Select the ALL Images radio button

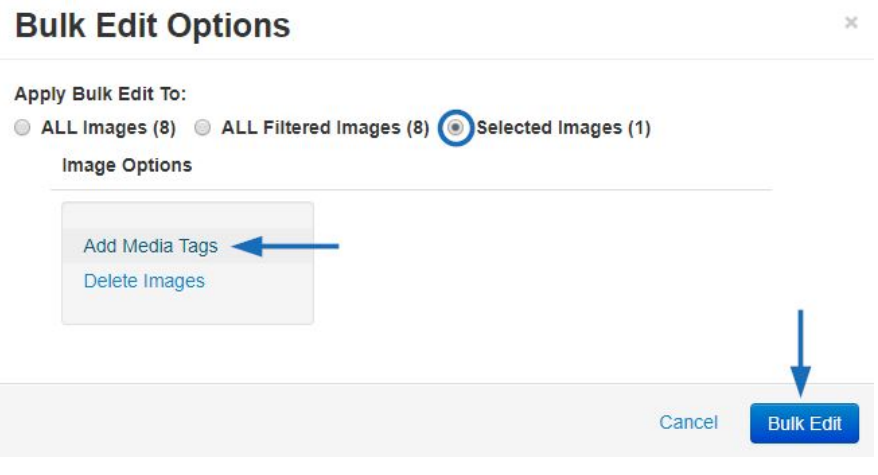pyautogui.click(x=22, y=128)
